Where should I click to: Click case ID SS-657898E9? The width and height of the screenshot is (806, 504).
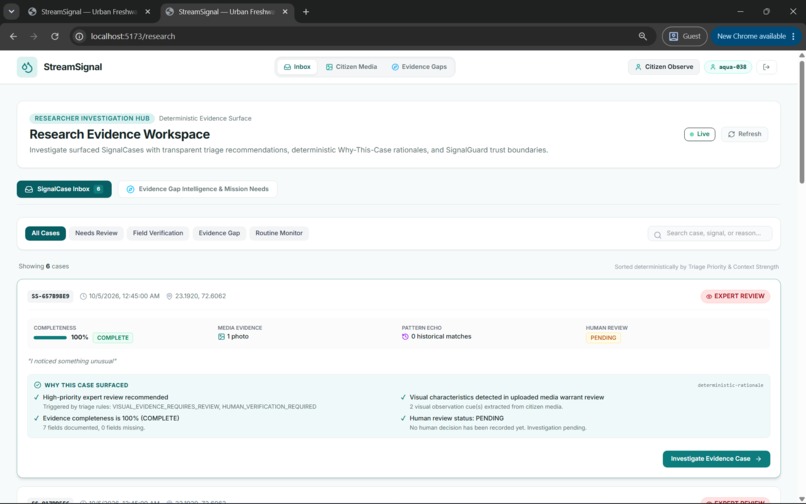[50, 296]
